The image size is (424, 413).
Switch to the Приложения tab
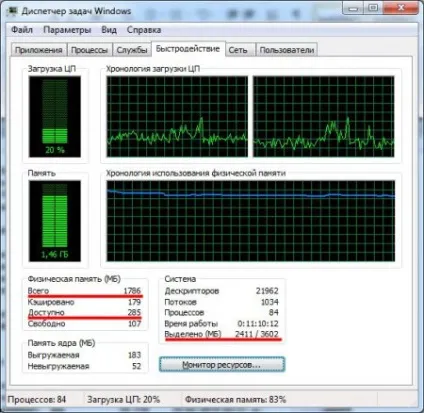coord(39,50)
